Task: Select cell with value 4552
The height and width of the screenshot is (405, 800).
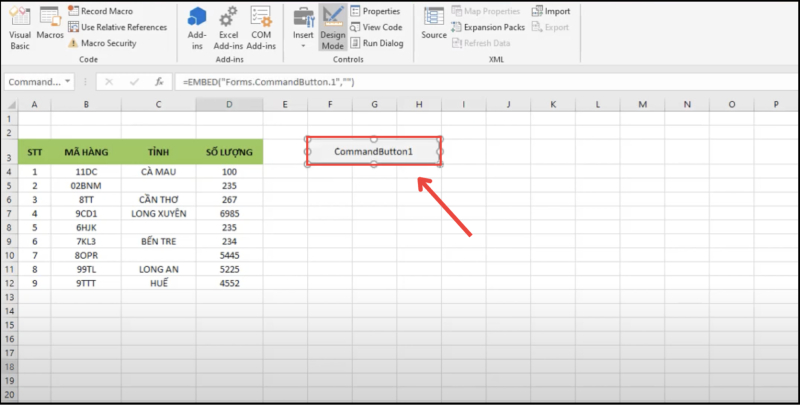Action: pos(229,283)
